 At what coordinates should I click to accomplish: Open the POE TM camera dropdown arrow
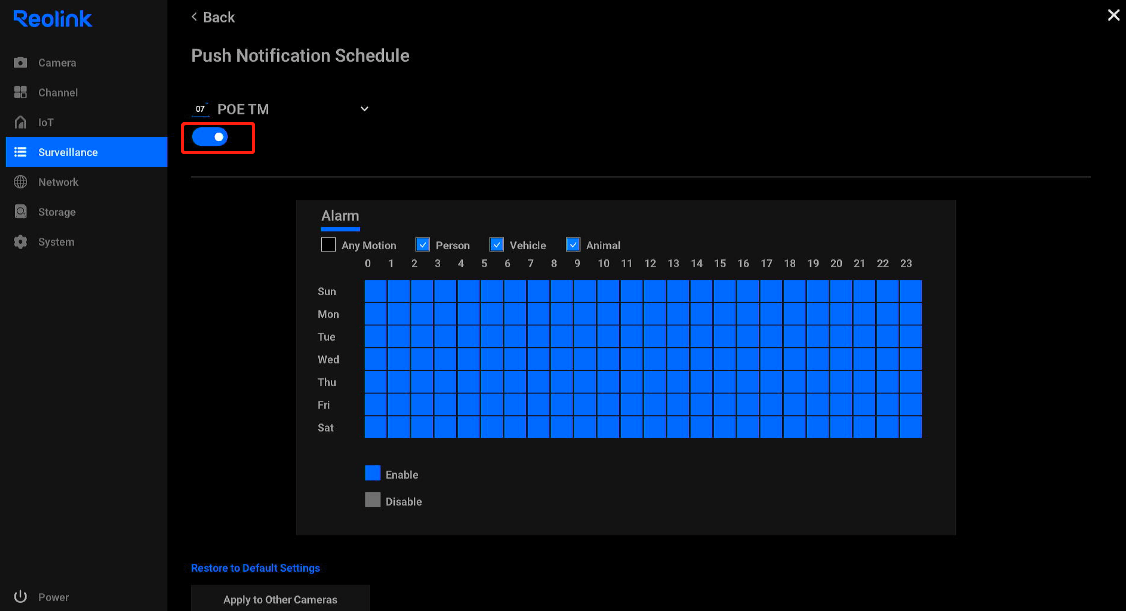coord(364,109)
